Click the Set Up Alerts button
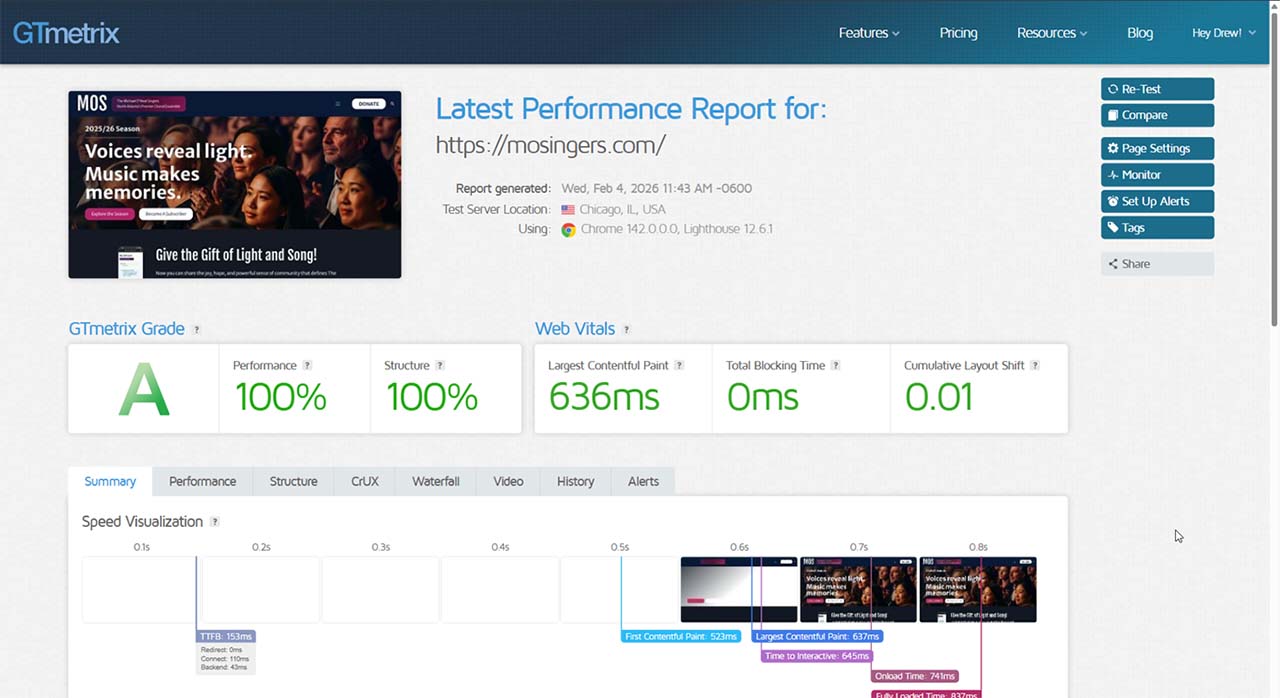1280x698 pixels. pyautogui.click(x=1157, y=201)
